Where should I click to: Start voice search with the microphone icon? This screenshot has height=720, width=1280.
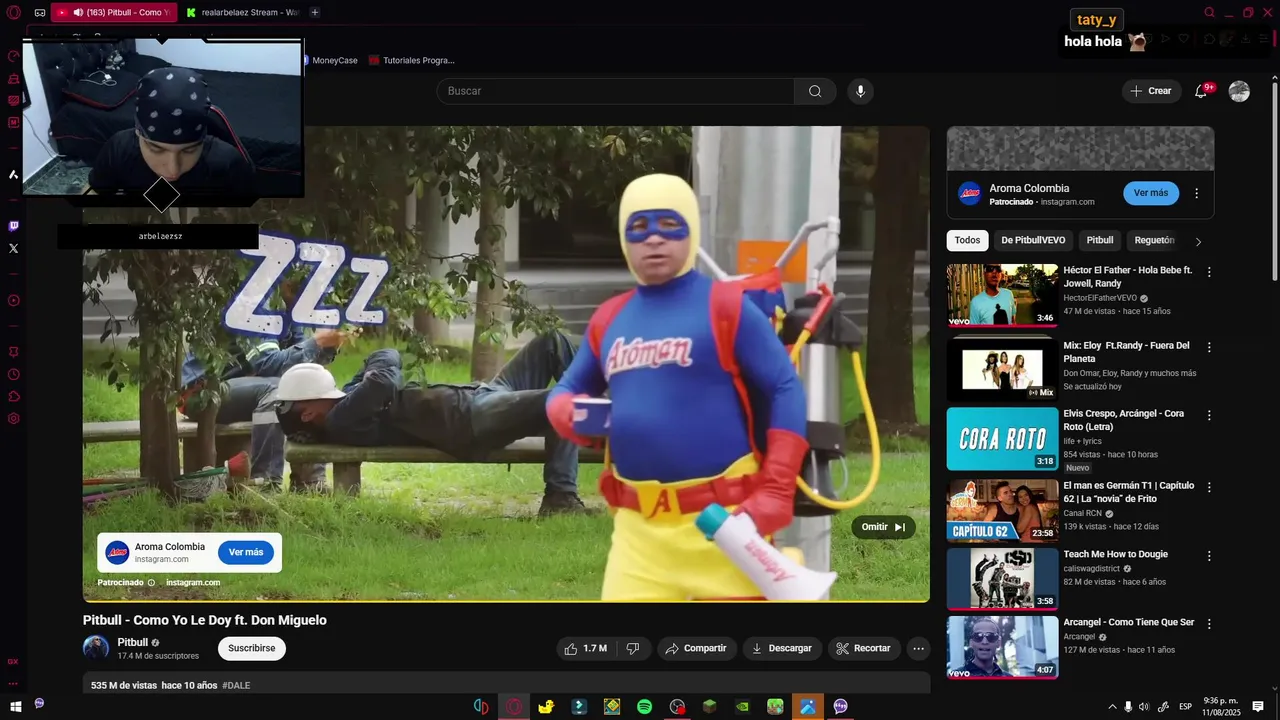[860, 91]
